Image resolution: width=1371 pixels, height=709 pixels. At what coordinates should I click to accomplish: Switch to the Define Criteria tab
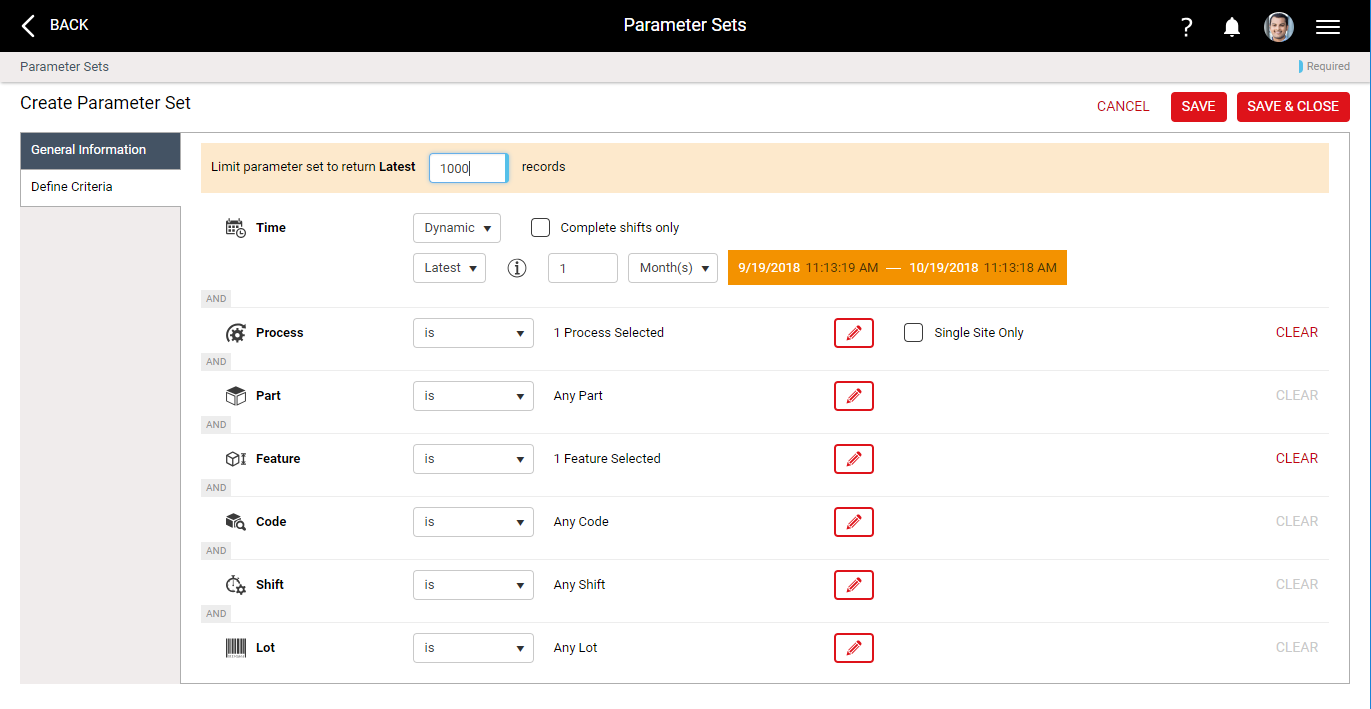(x=72, y=186)
